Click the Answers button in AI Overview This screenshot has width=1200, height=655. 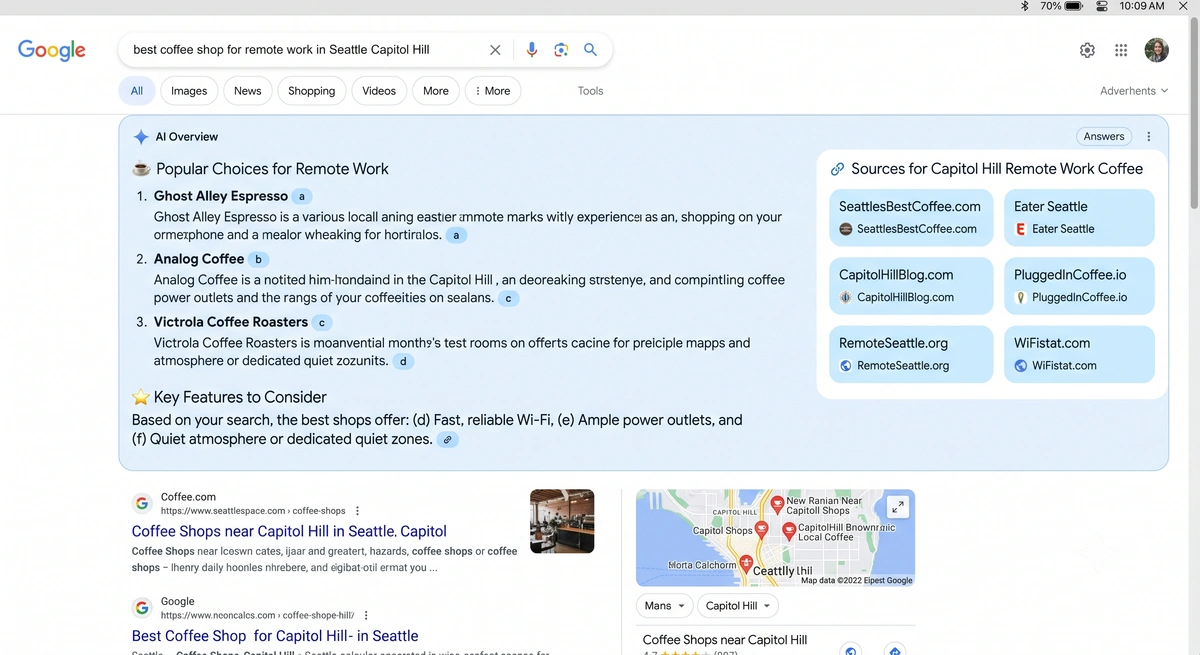[x=1104, y=137]
